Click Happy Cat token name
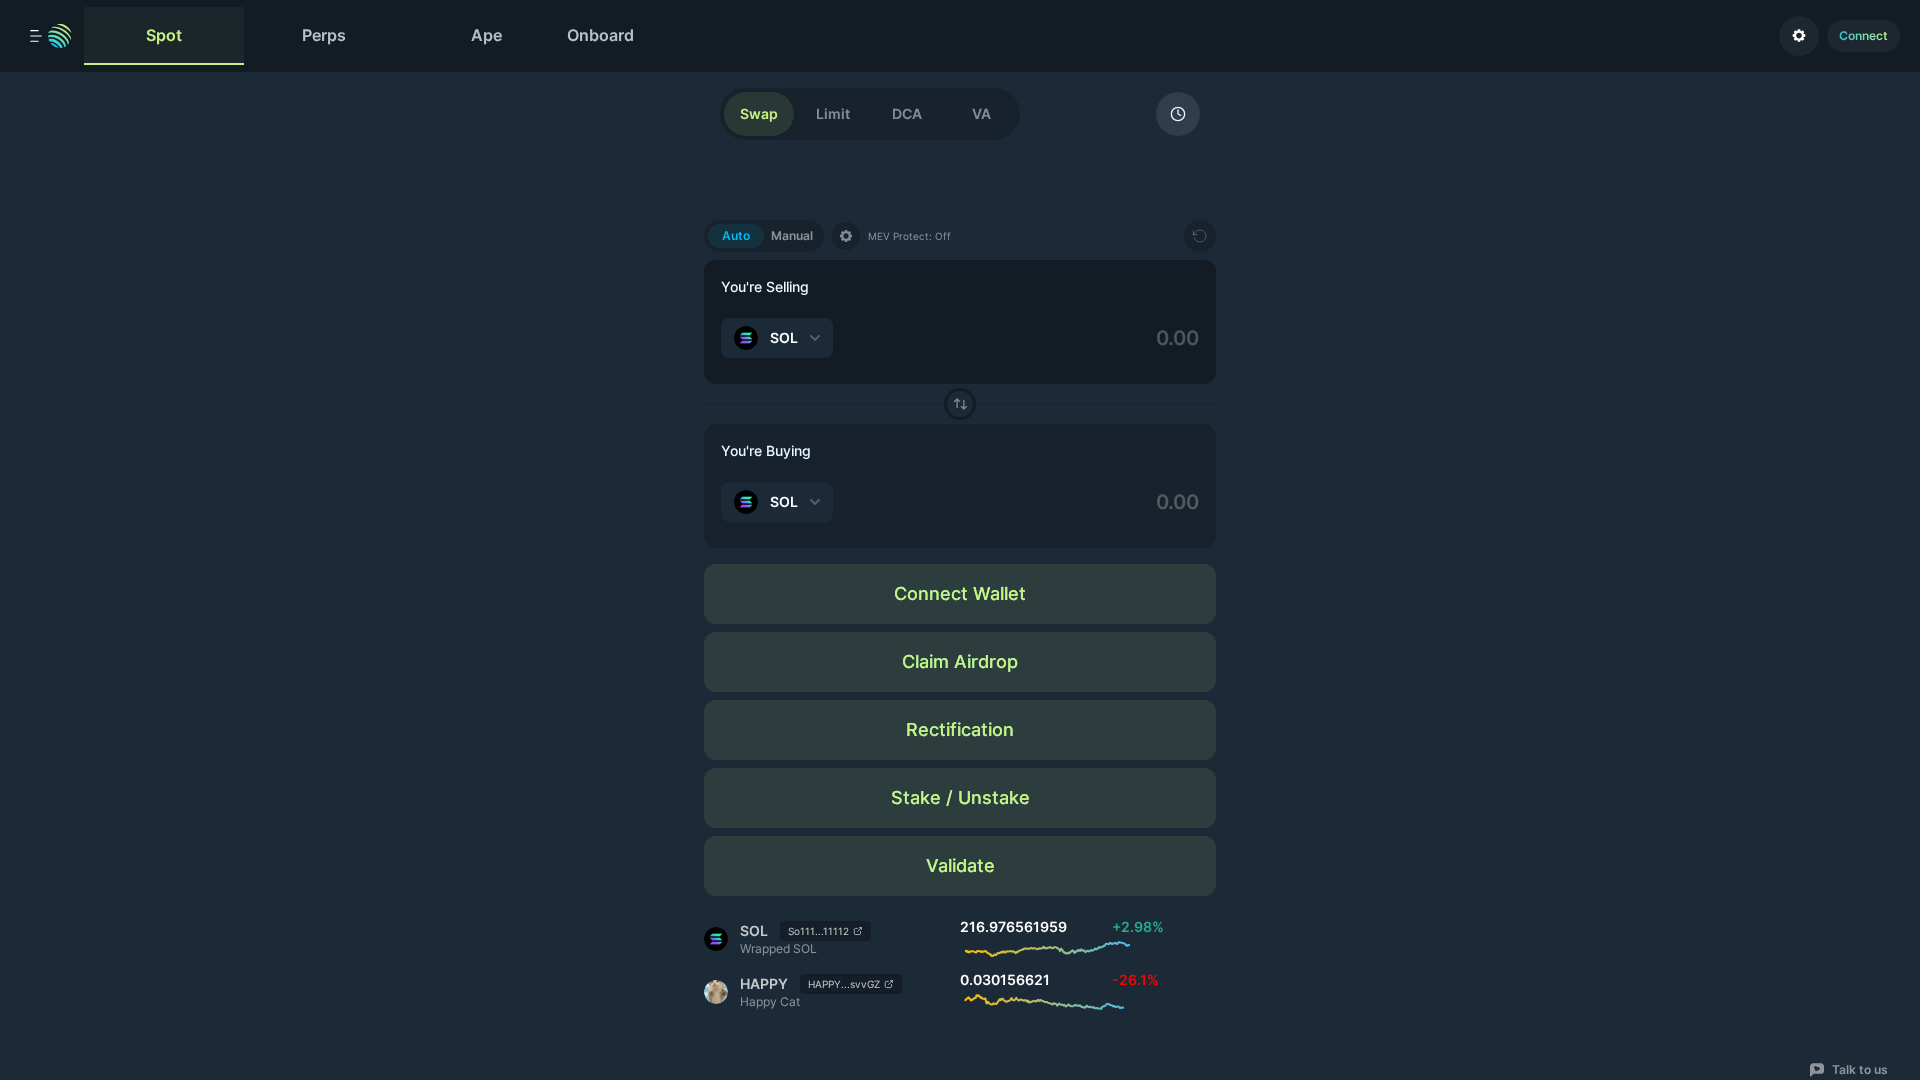Viewport: 1920px width, 1080px height. 770,1002
